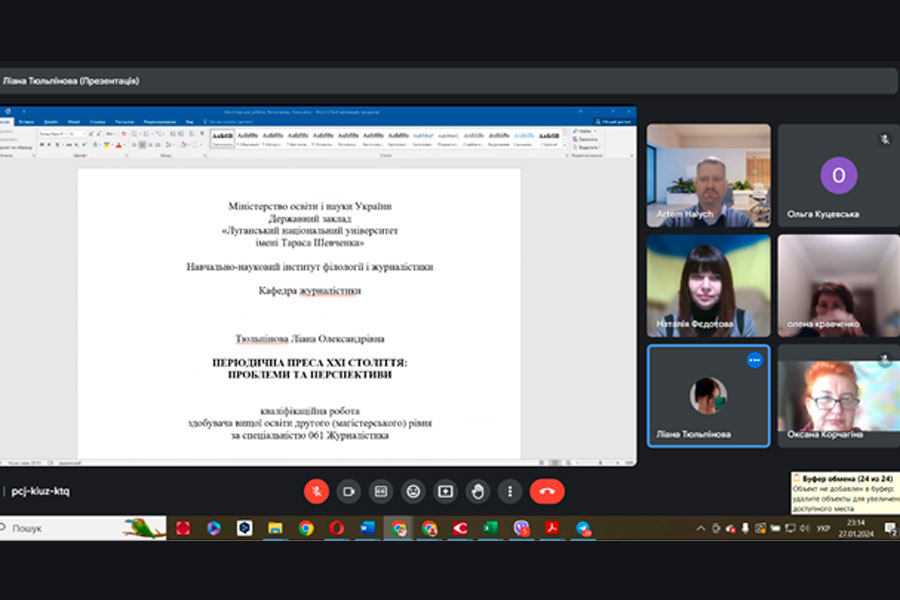Open the Рассылки tab in shared Word
This screenshot has height=600, width=900.
coord(125,122)
